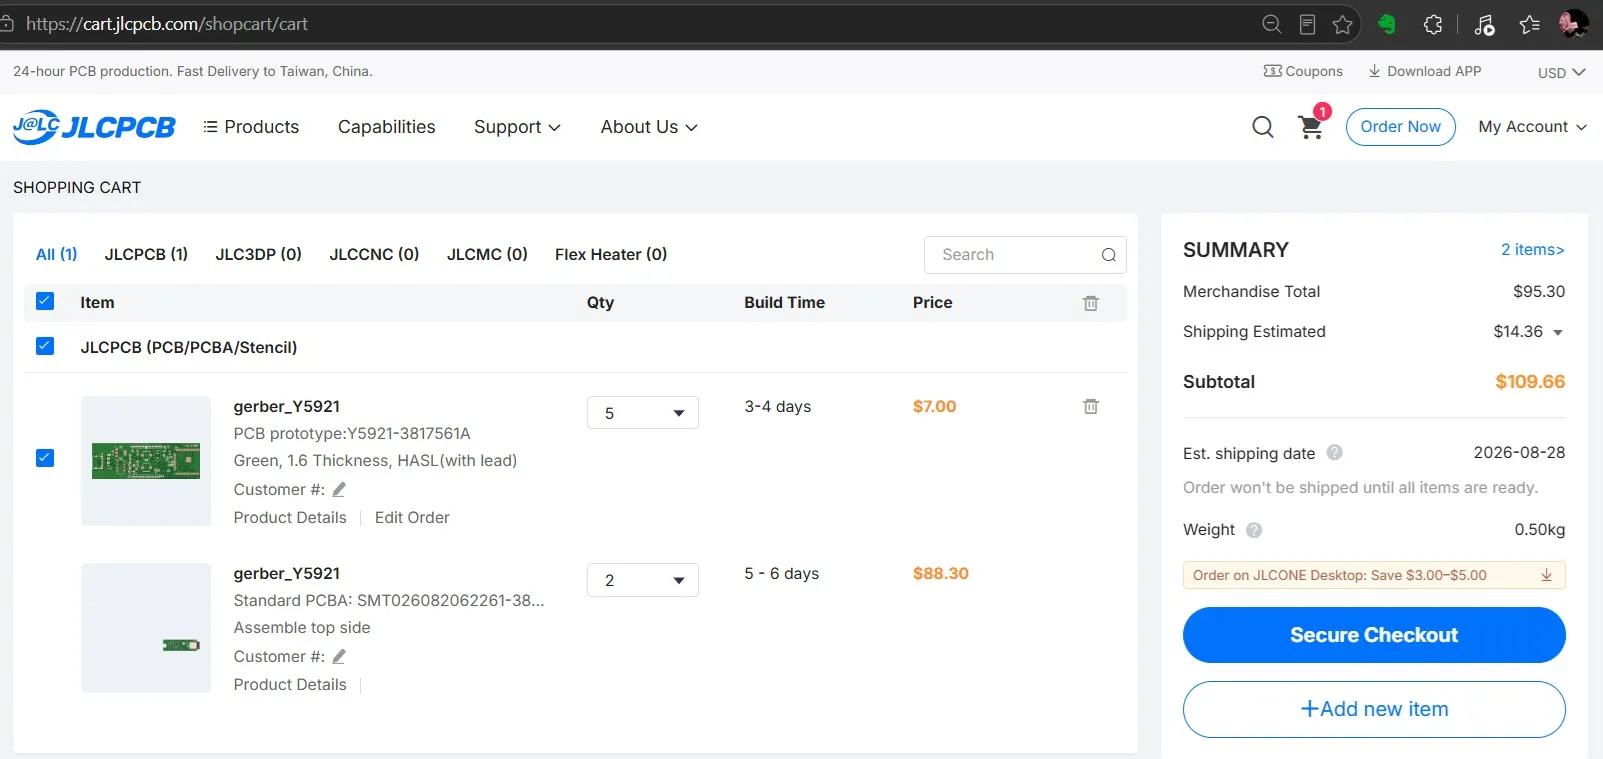Toggle the select-all checkbox beside Item
Image resolution: width=1603 pixels, height=759 pixels.
click(x=45, y=301)
